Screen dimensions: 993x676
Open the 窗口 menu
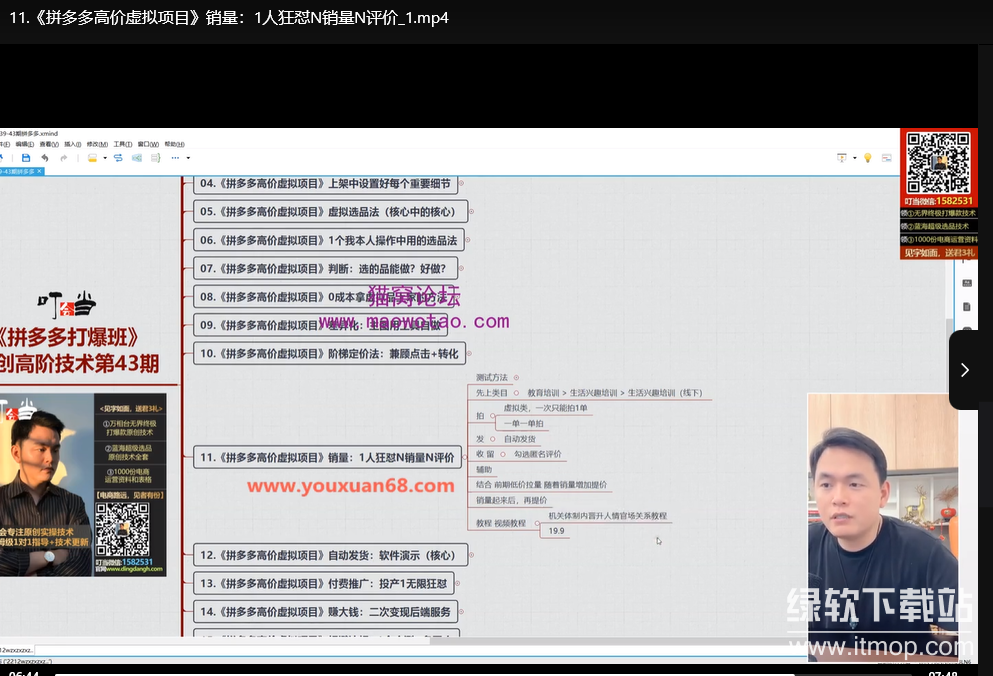coord(148,144)
